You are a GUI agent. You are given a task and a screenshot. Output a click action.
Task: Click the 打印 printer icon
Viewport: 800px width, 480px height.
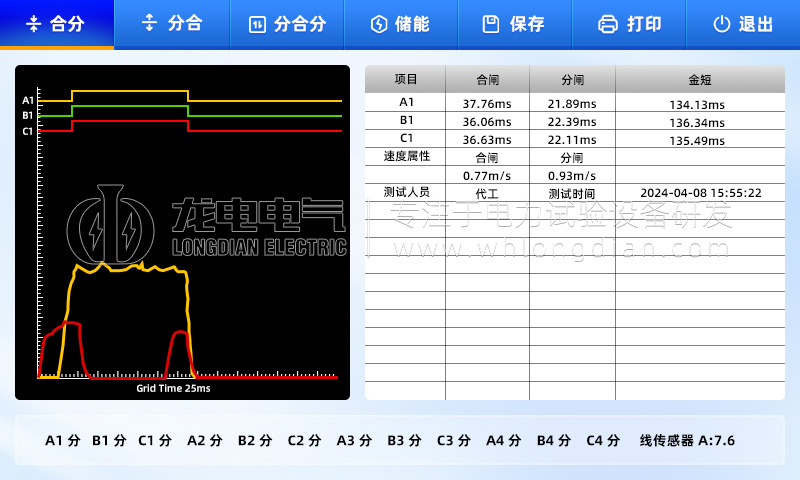point(607,24)
